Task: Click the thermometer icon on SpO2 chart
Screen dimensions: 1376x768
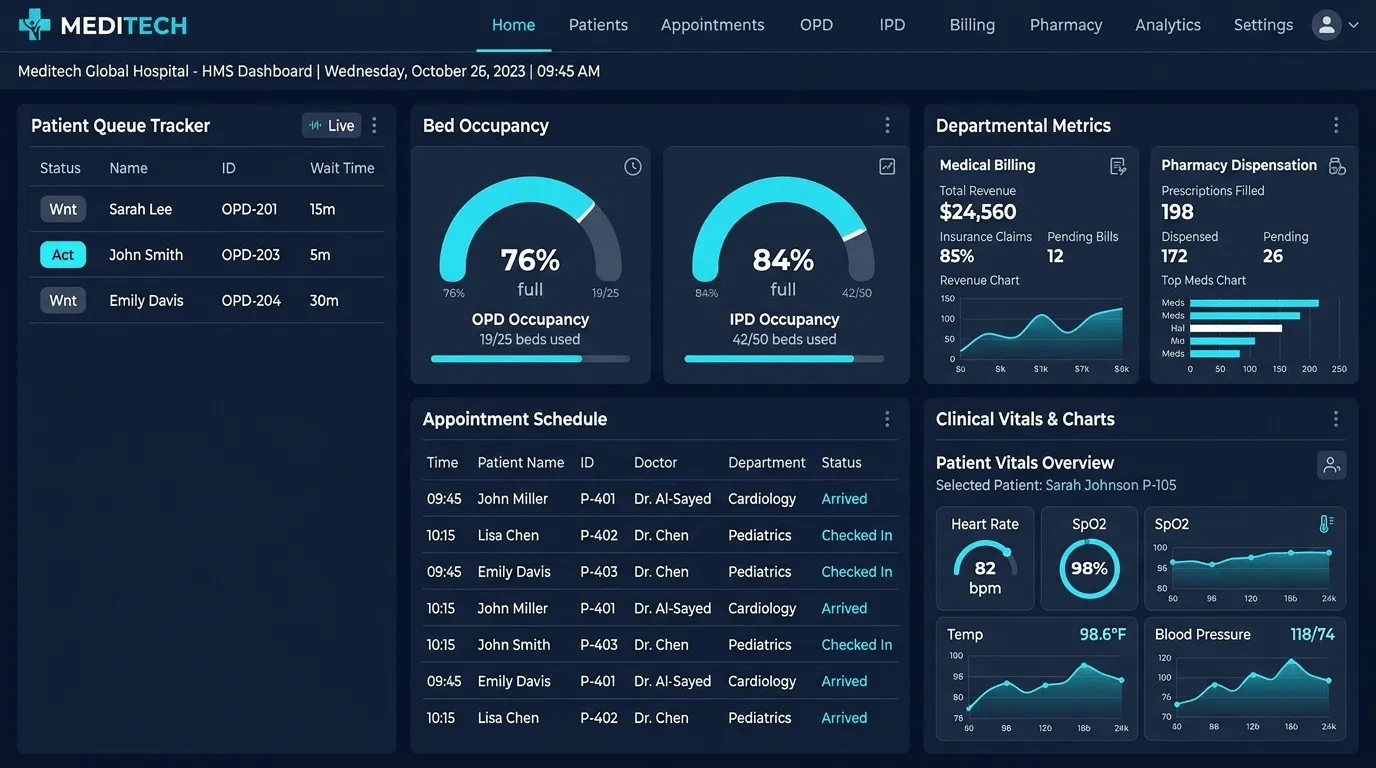Action: [1326, 524]
